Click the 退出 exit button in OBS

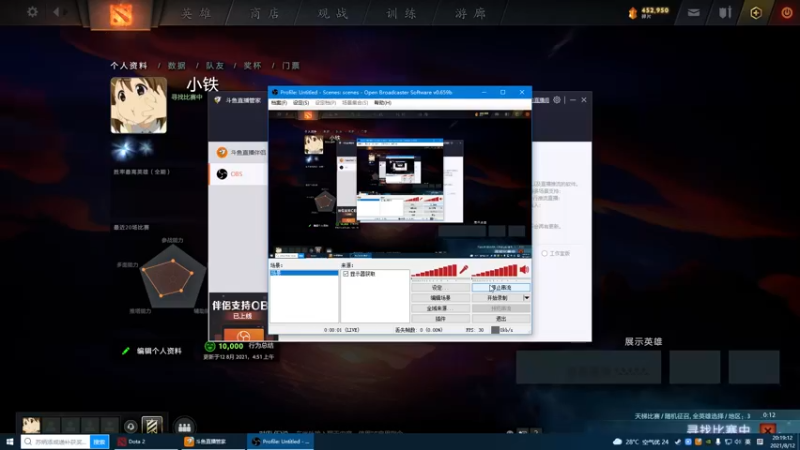(501, 319)
